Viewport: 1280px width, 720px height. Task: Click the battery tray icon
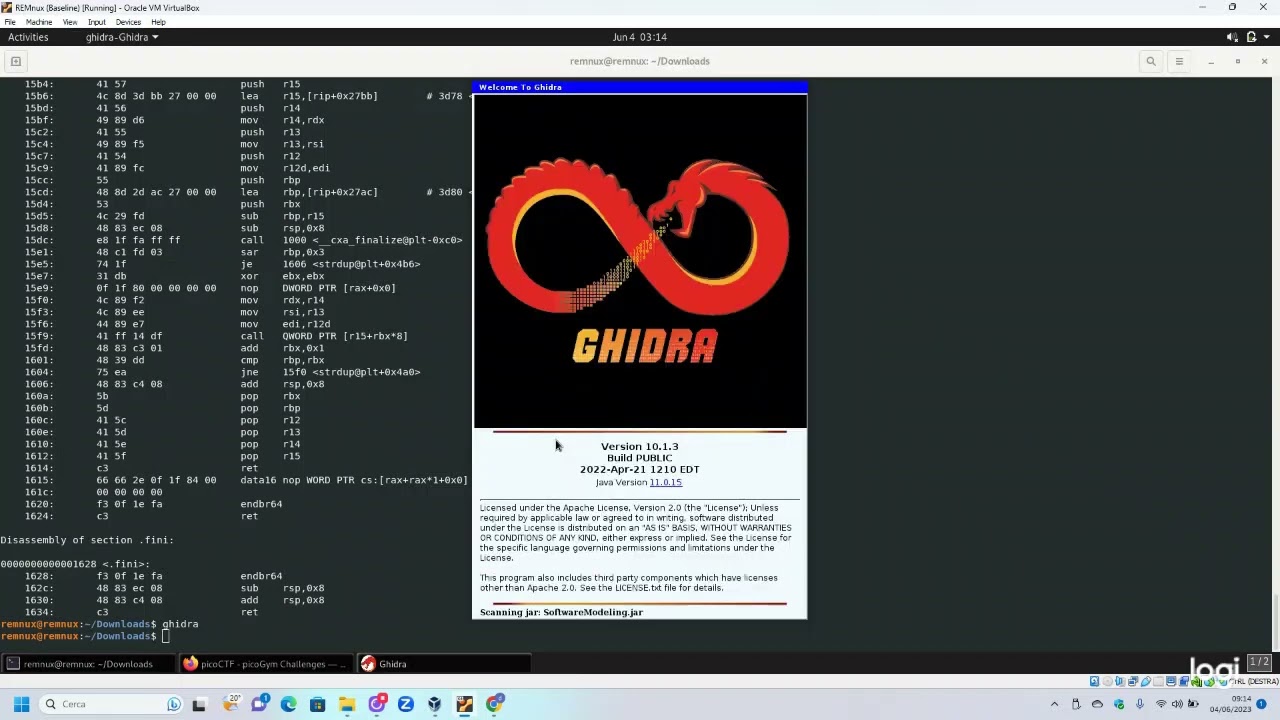pyautogui.click(x=1192, y=704)
